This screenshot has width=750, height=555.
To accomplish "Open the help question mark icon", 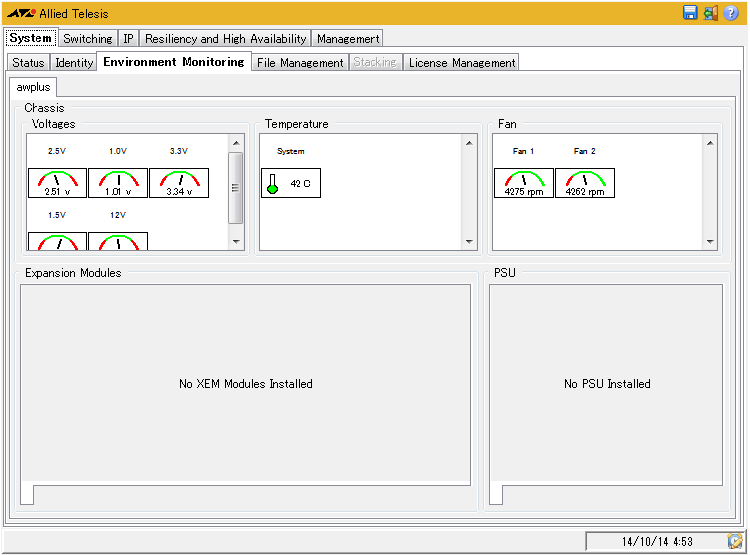I will coord(731,13).
